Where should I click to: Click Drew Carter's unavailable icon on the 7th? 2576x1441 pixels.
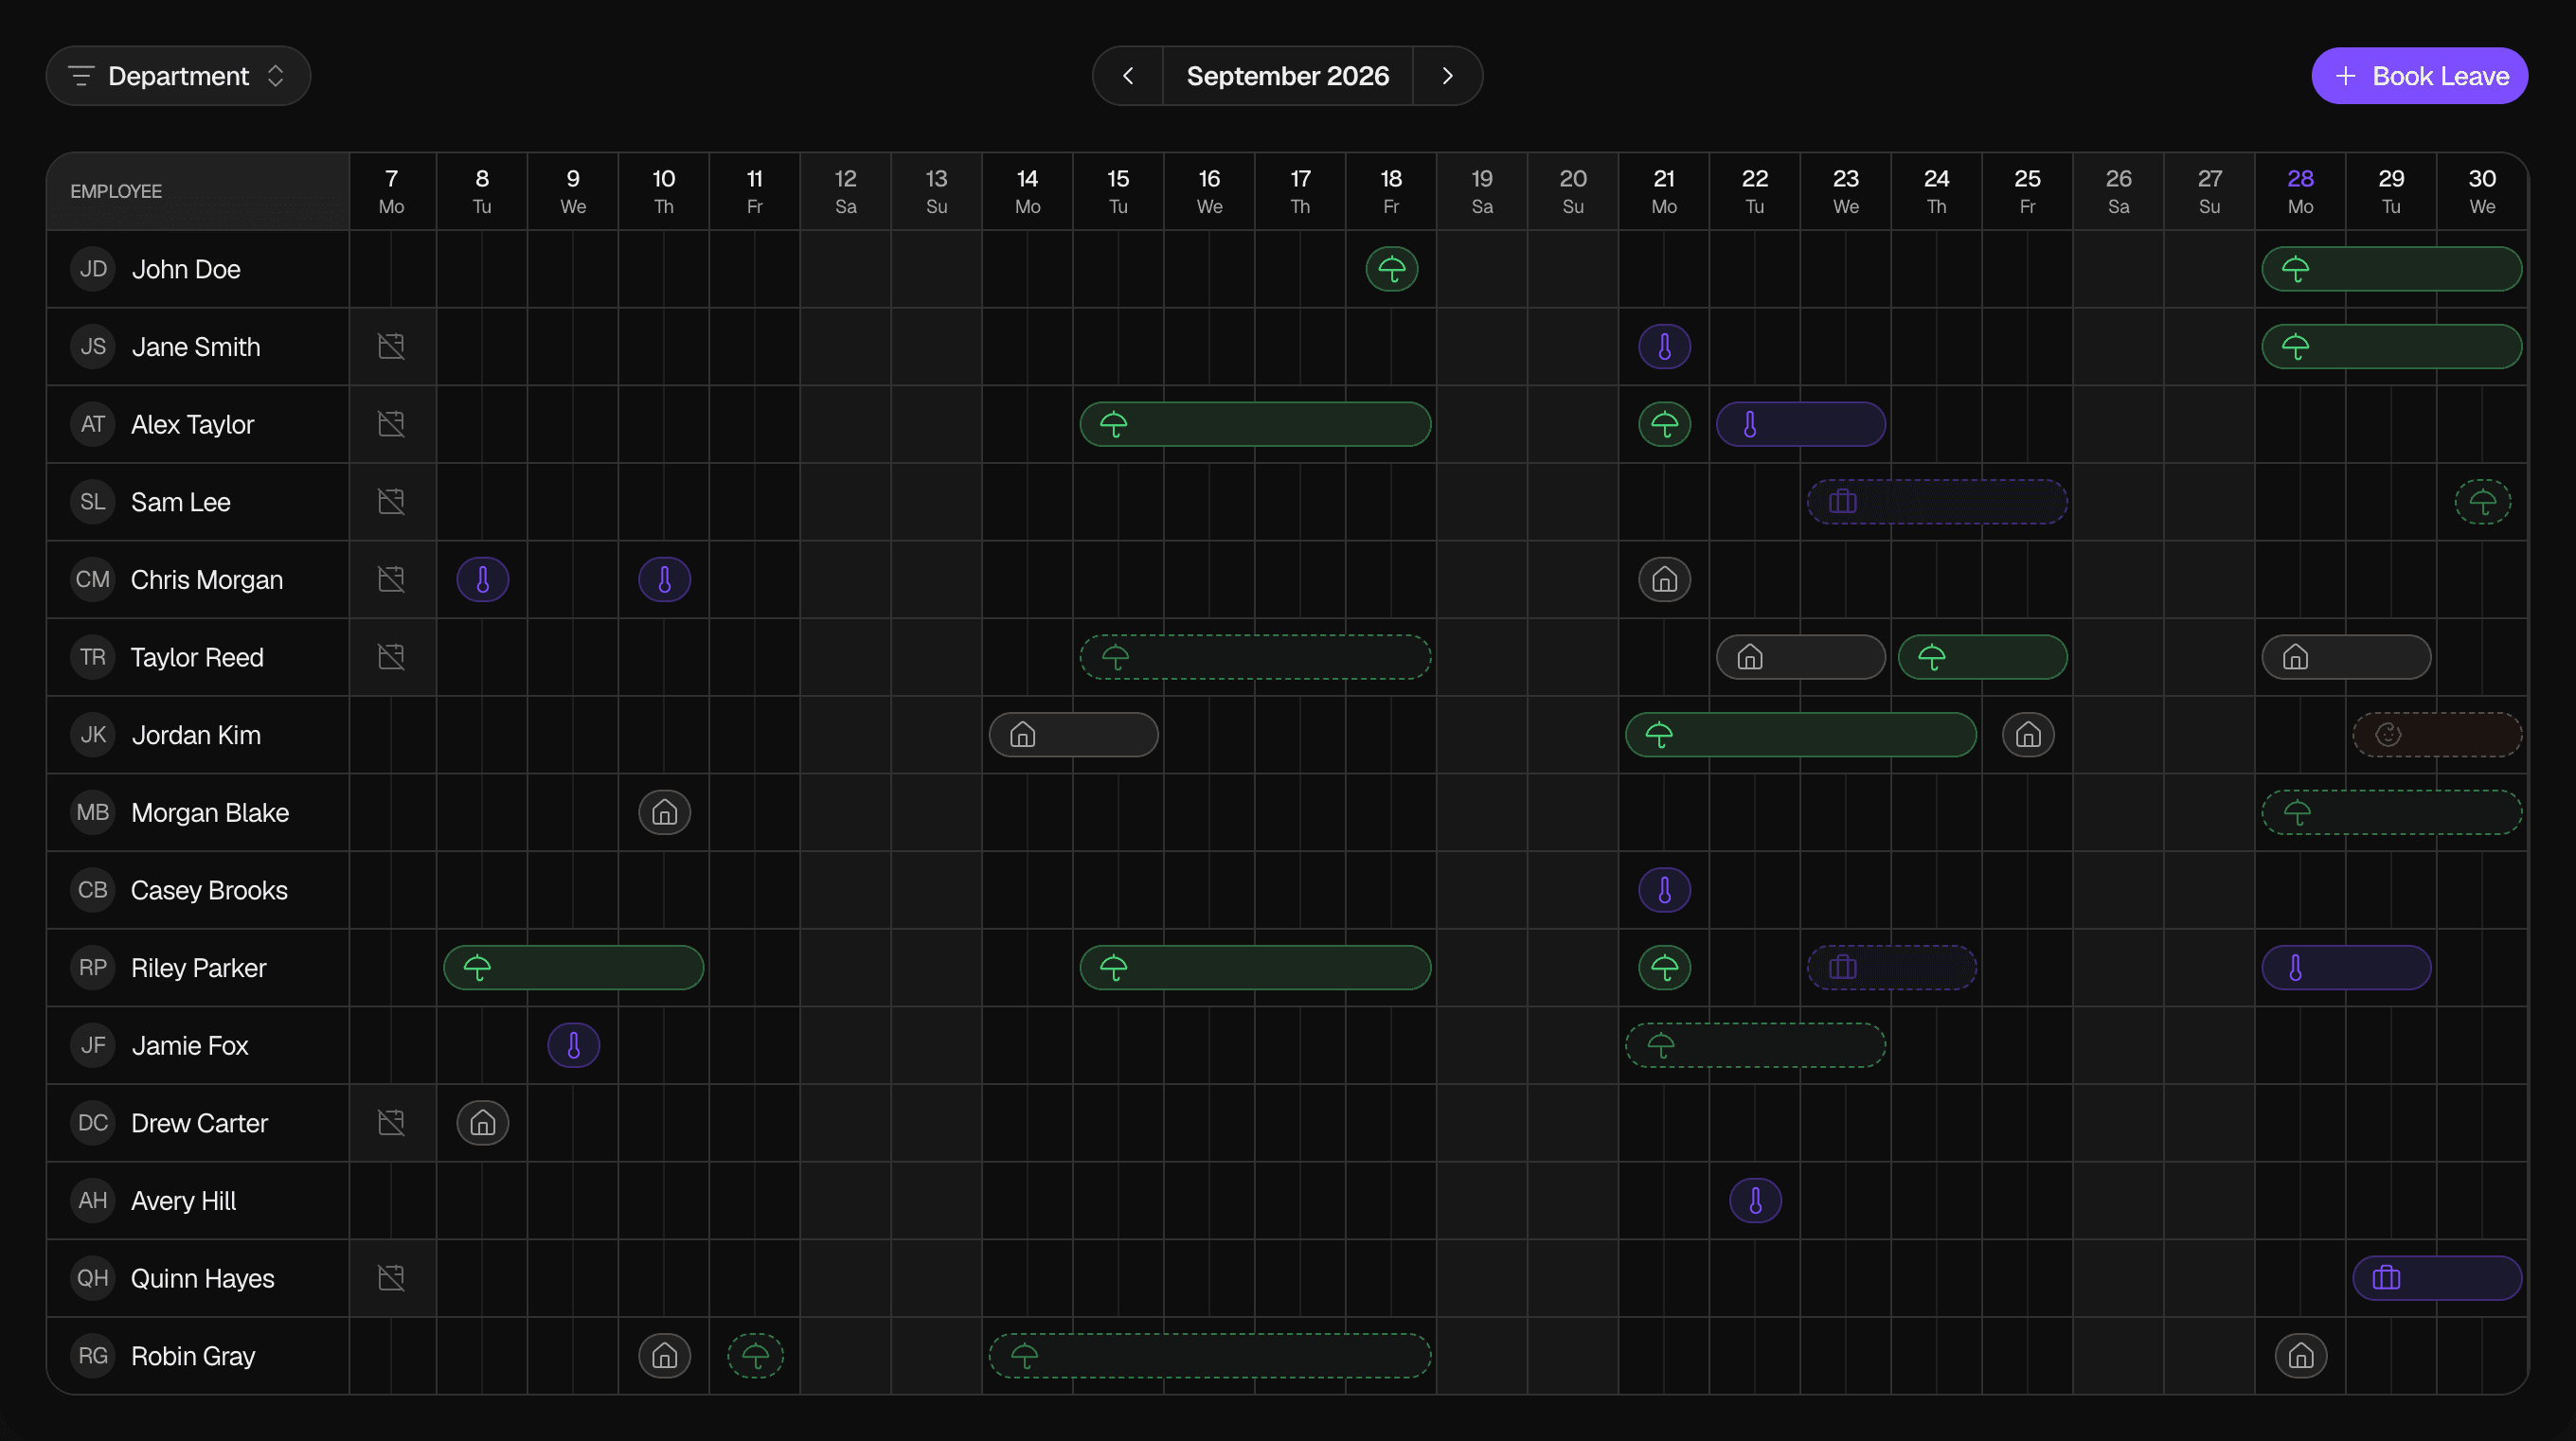coord(391,1123)
